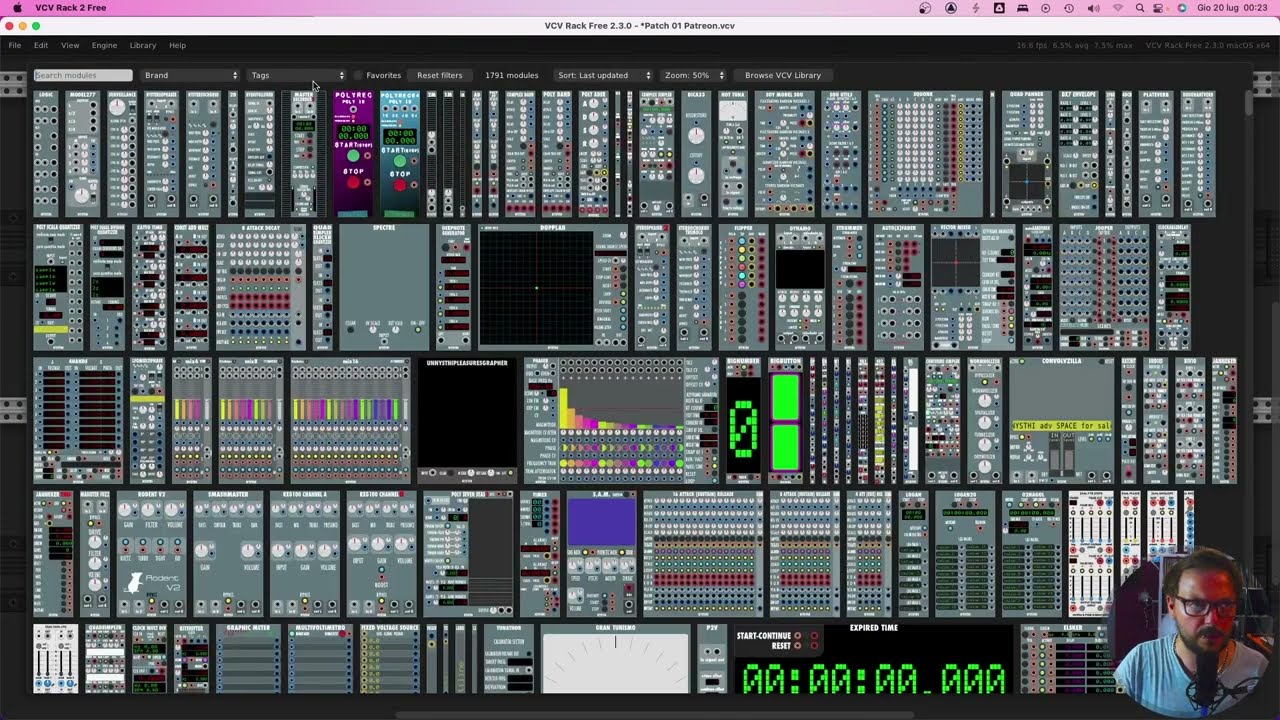Image resolution: width=1280 pixels, height=720 pixels.
Task: Select the SOY MODEL SOU module
Action: pyautogui.click(x=784, y=153)
